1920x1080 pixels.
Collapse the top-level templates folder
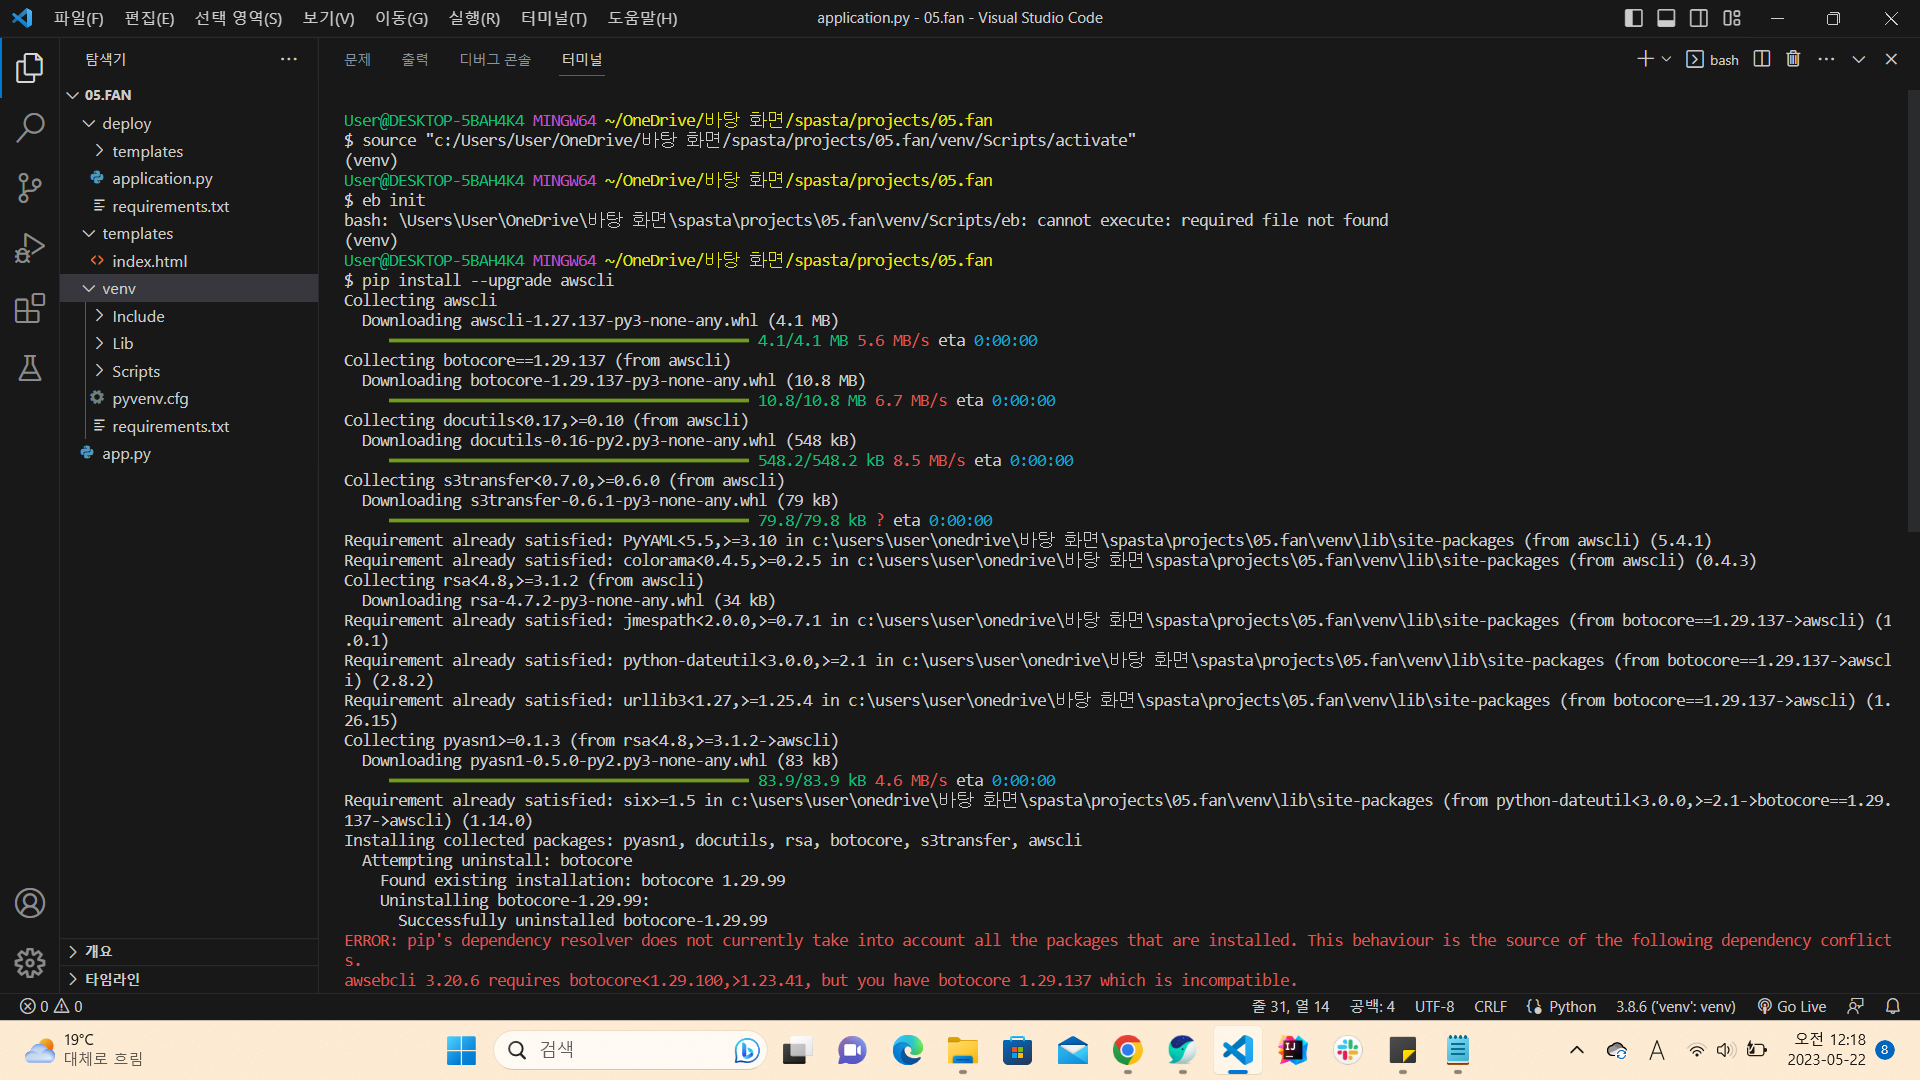pyautogui.click(x=190, y=233)
